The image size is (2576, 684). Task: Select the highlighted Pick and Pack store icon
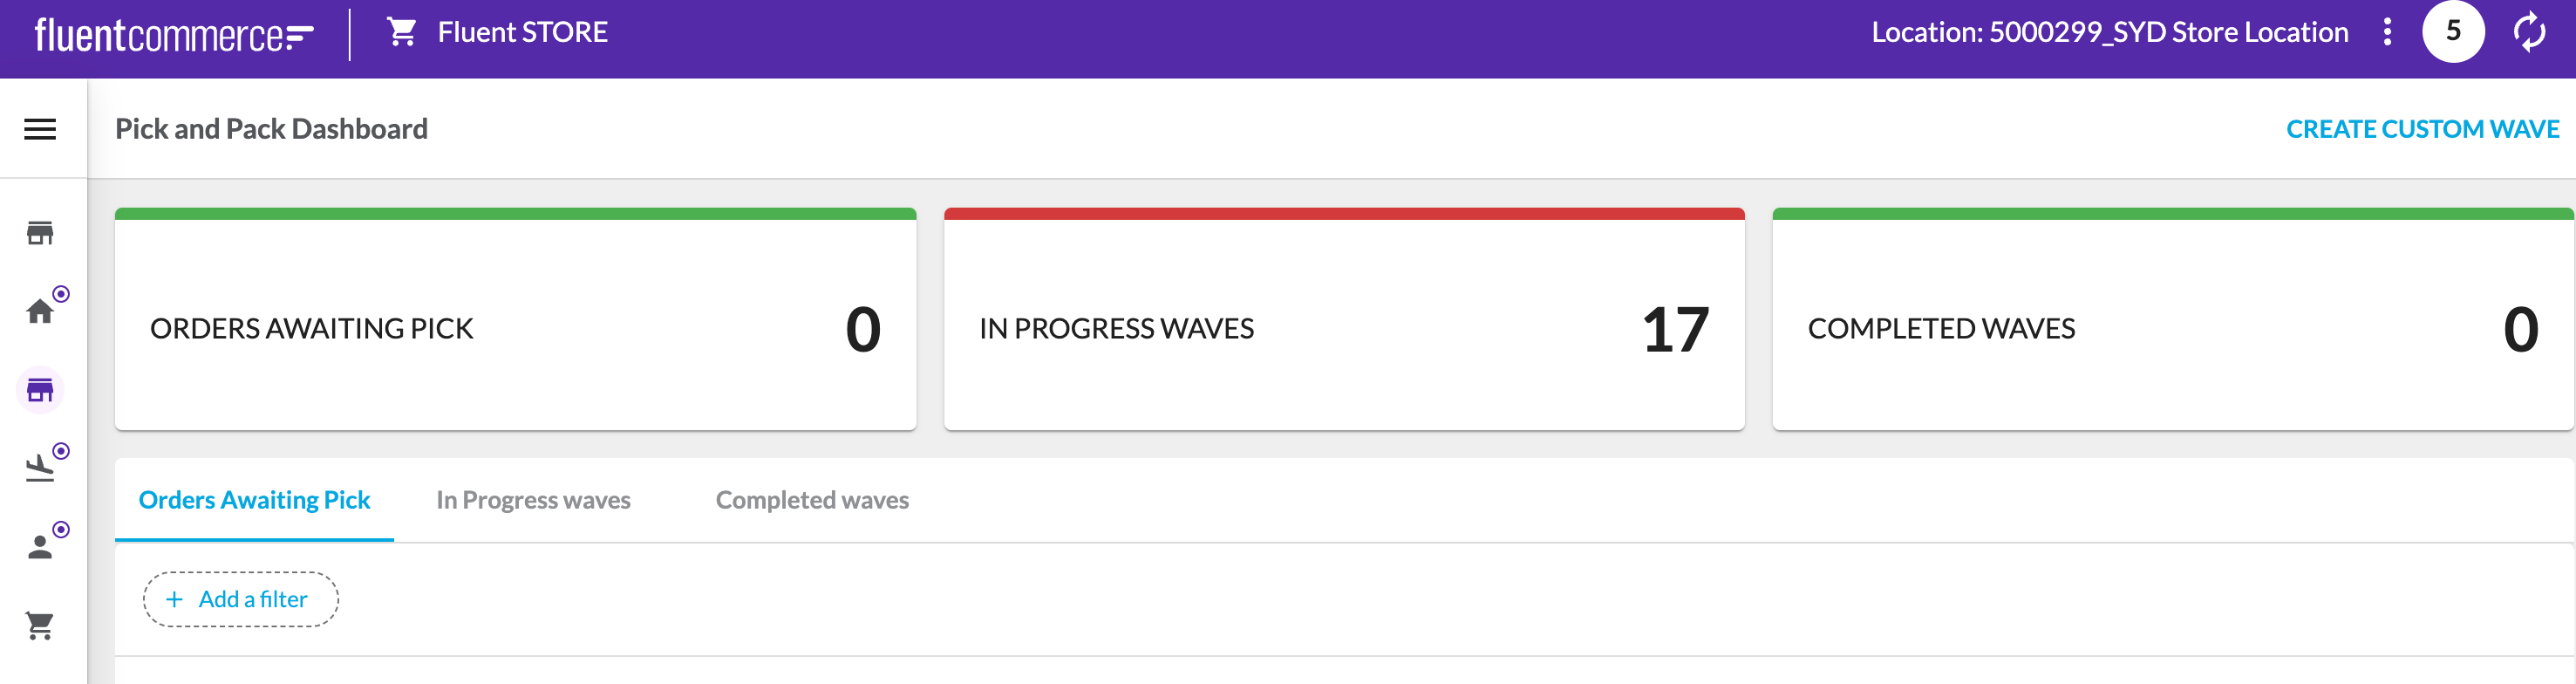(x=39, y=391)
